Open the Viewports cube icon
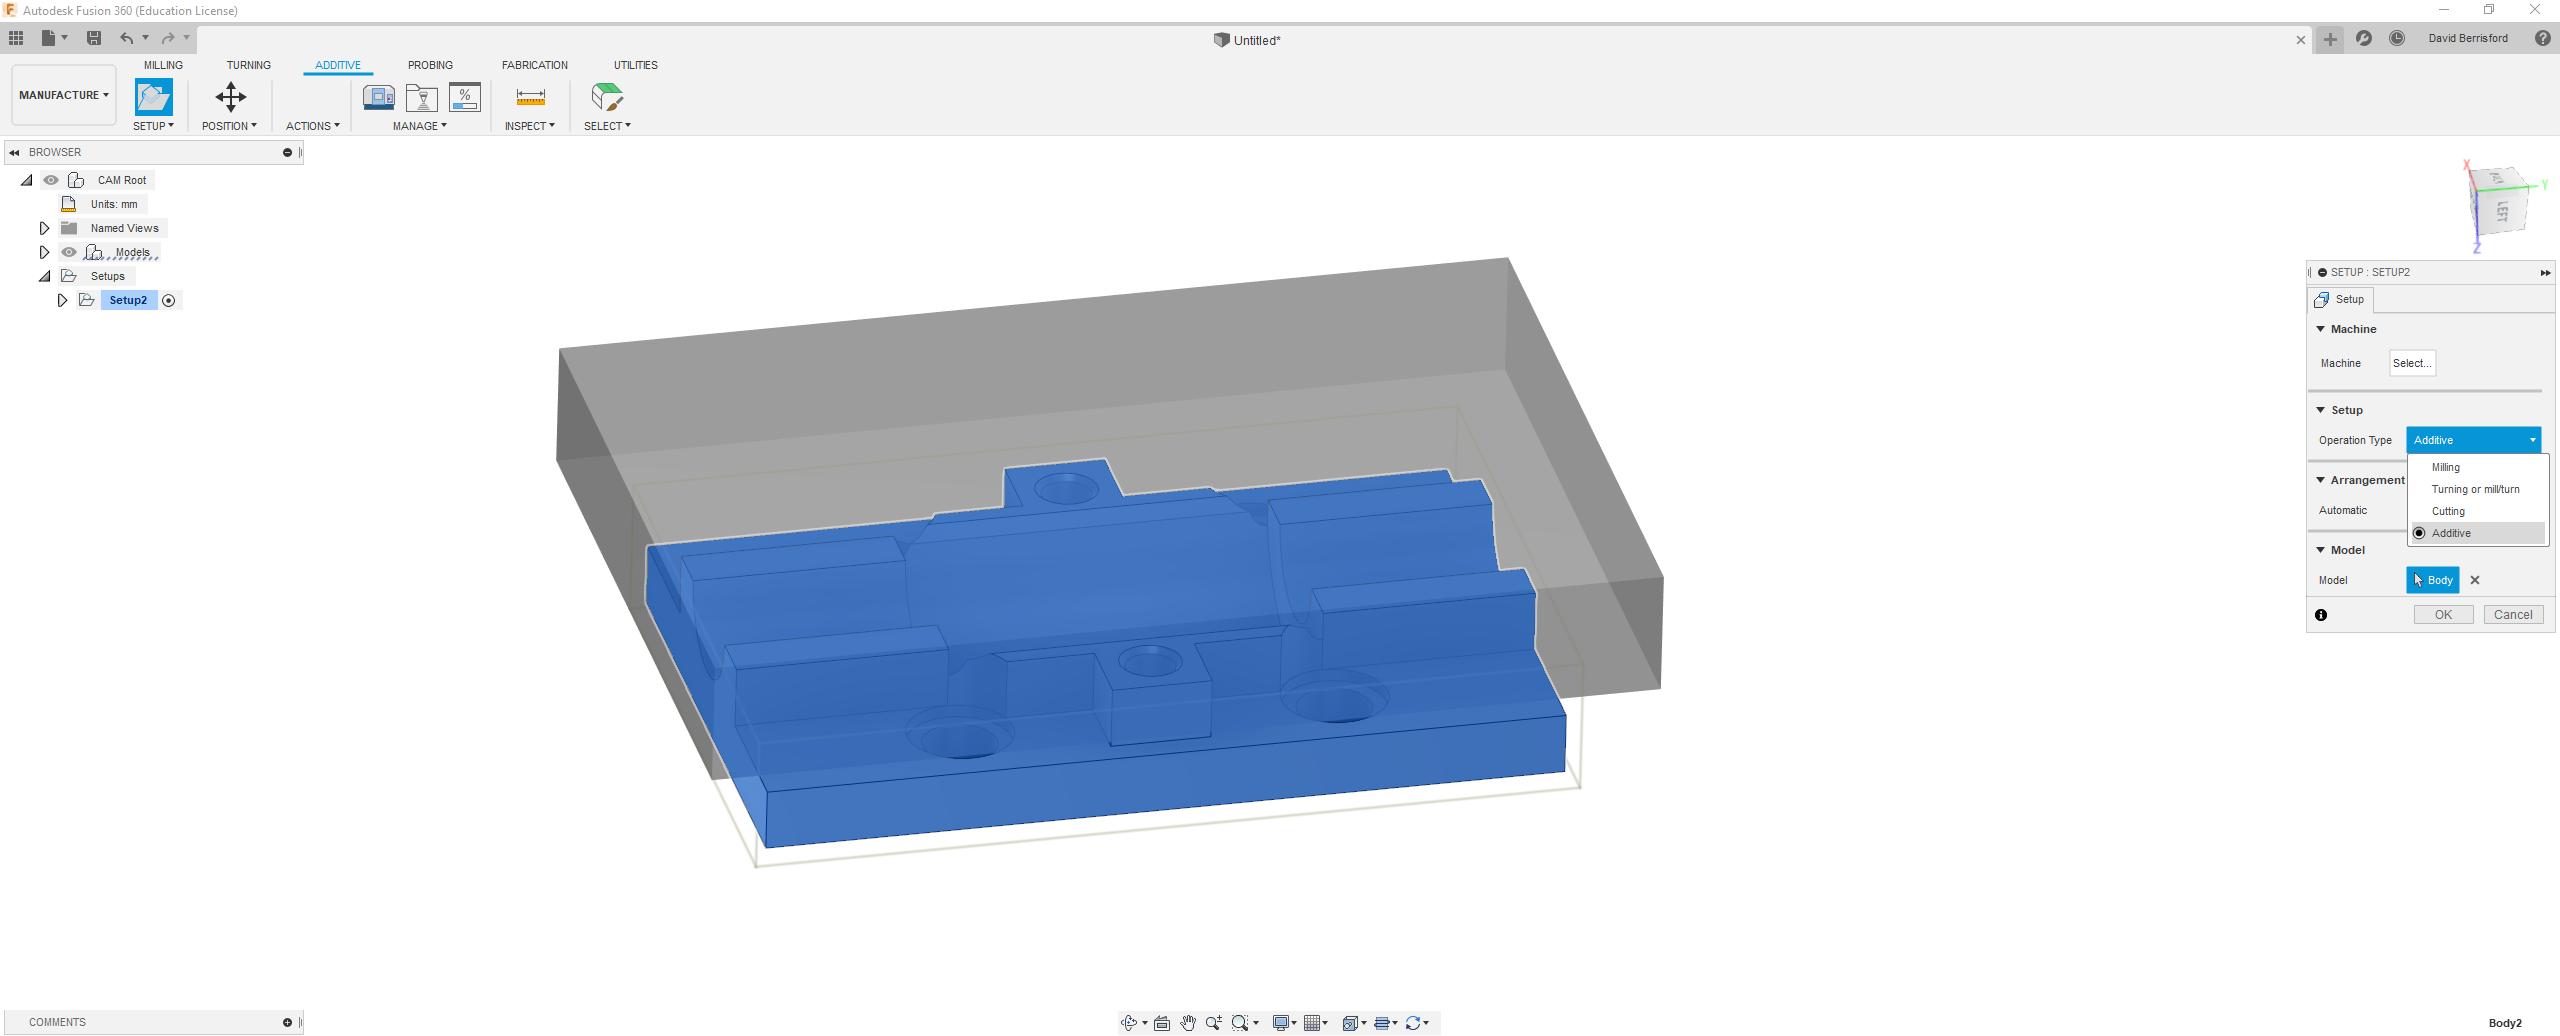 pyautogui.click(x=1350, y=1023)
